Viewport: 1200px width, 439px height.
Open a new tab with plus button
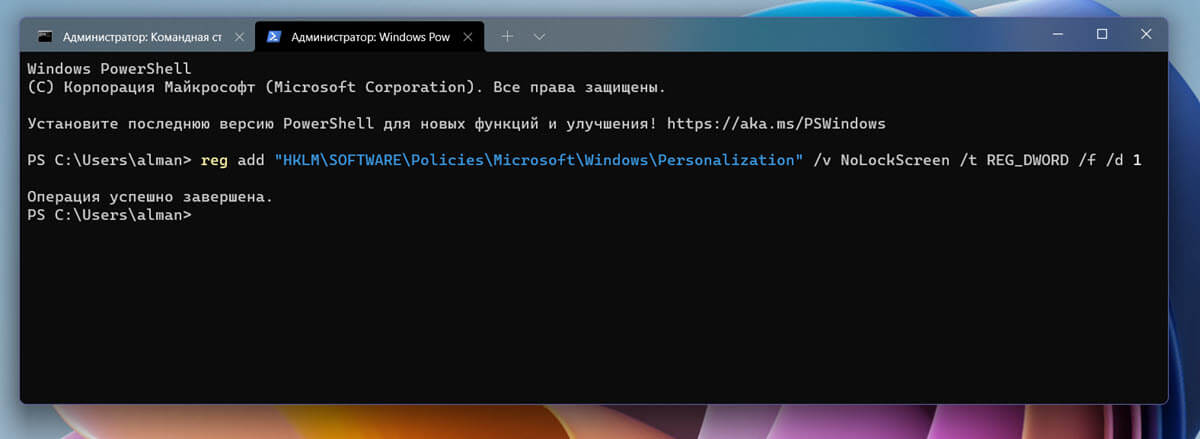[x=507, y=36]
